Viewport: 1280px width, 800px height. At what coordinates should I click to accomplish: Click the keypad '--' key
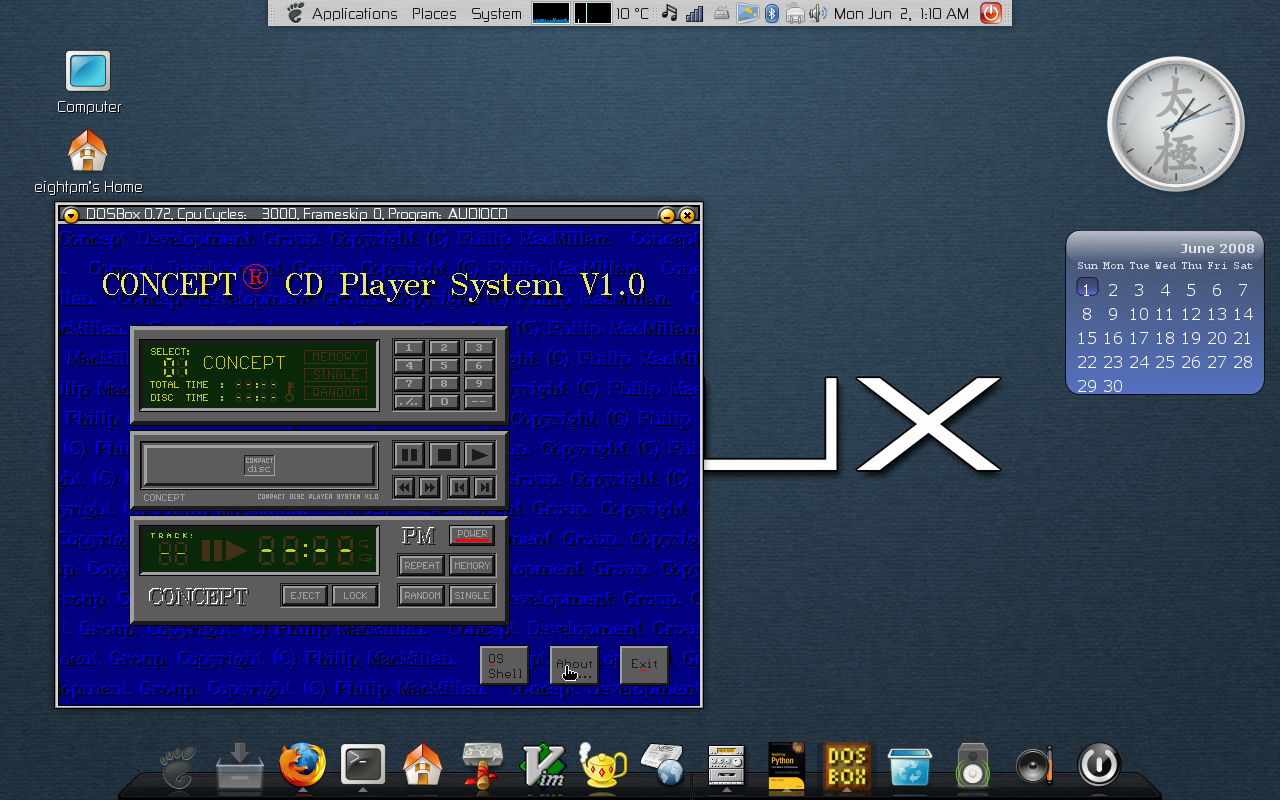pos(479,402)
